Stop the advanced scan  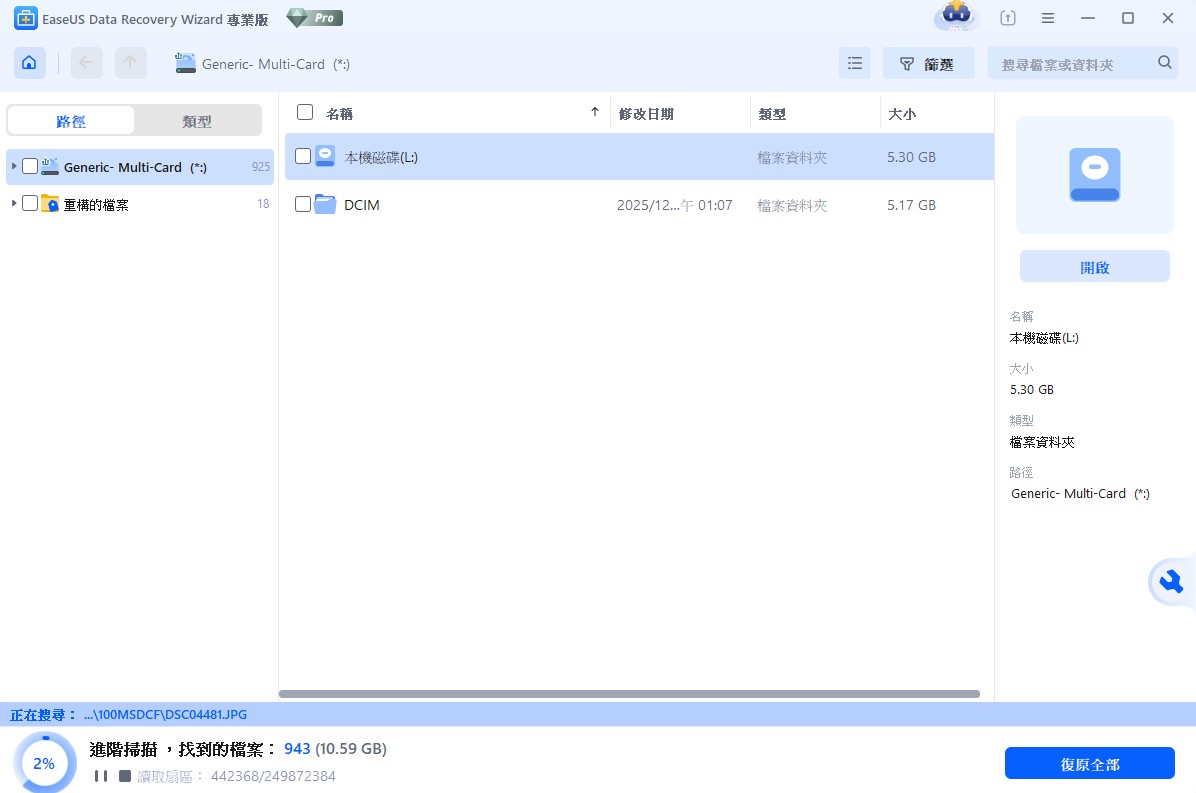(125, 775)
